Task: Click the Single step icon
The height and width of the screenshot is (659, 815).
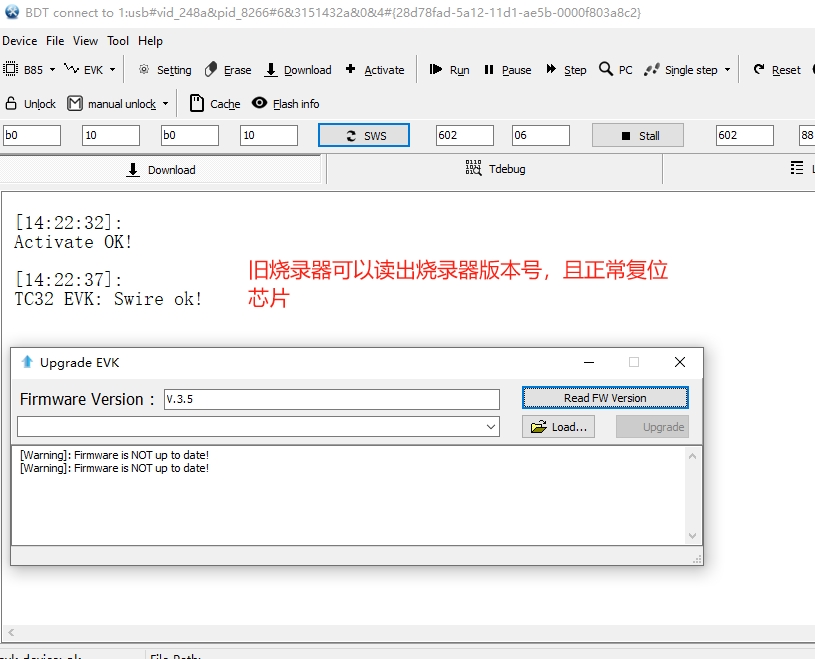Action: [x=651, y=69]
